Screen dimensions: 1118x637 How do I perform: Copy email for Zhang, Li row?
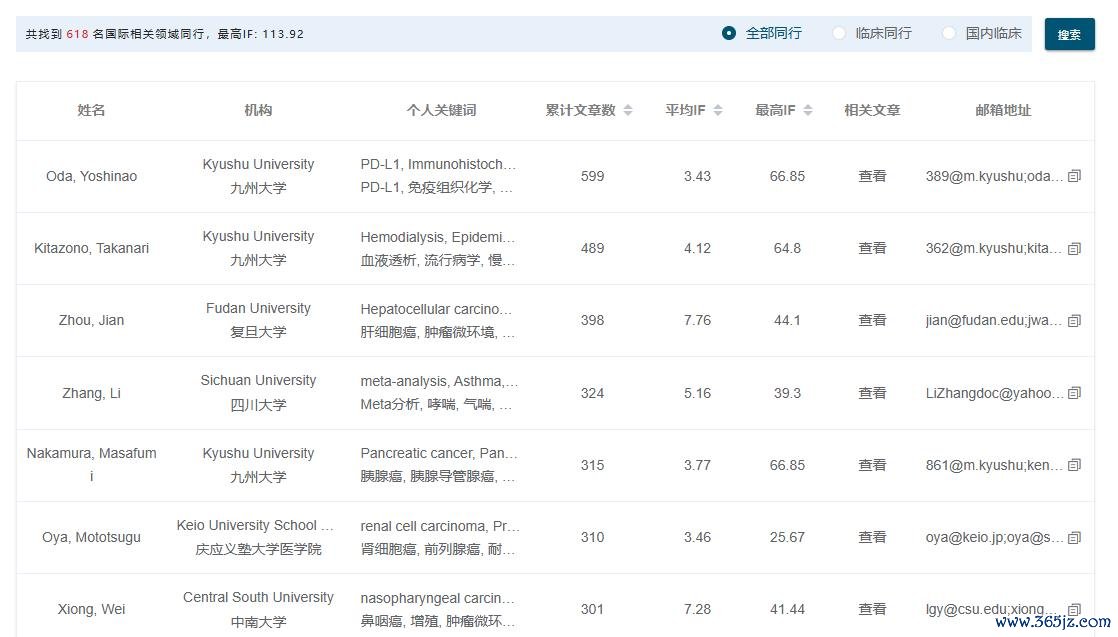pyautogui.click(x=1075, y=393)
